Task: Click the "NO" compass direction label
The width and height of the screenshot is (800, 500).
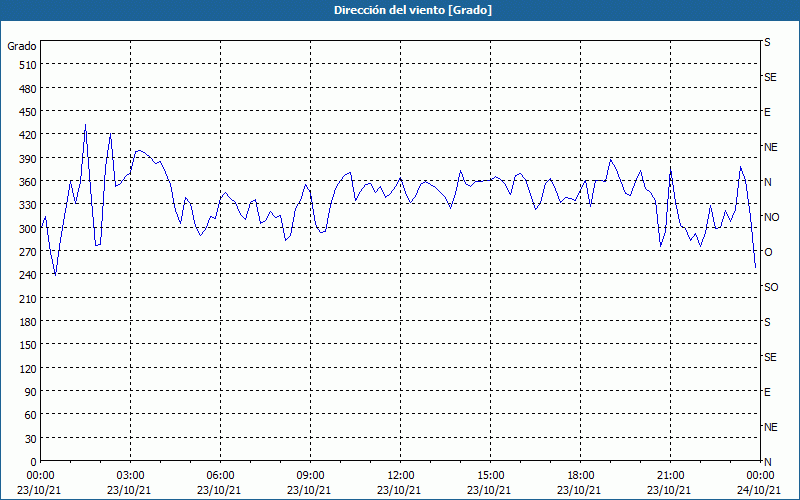Action: pos(771,217)
